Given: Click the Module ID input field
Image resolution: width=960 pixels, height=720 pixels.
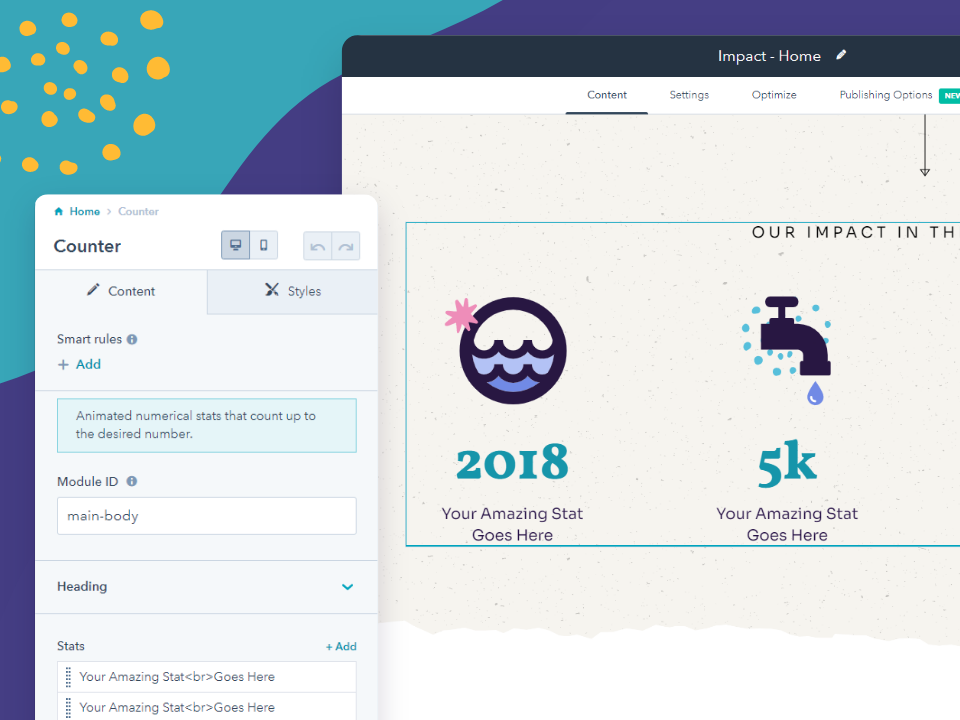Looking at the screenshot, I should coord(206,516).
